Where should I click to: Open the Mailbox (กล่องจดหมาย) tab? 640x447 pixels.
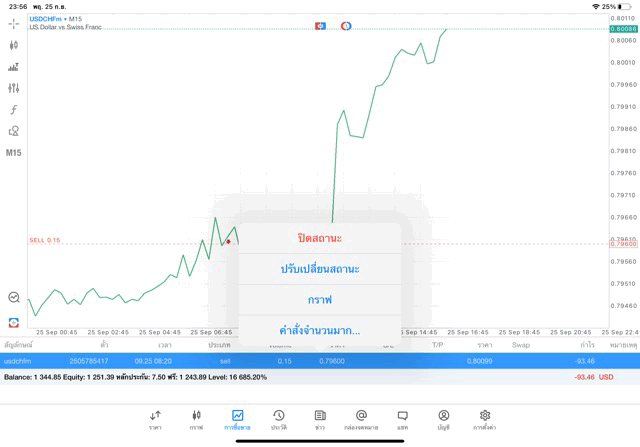point(361,419)
